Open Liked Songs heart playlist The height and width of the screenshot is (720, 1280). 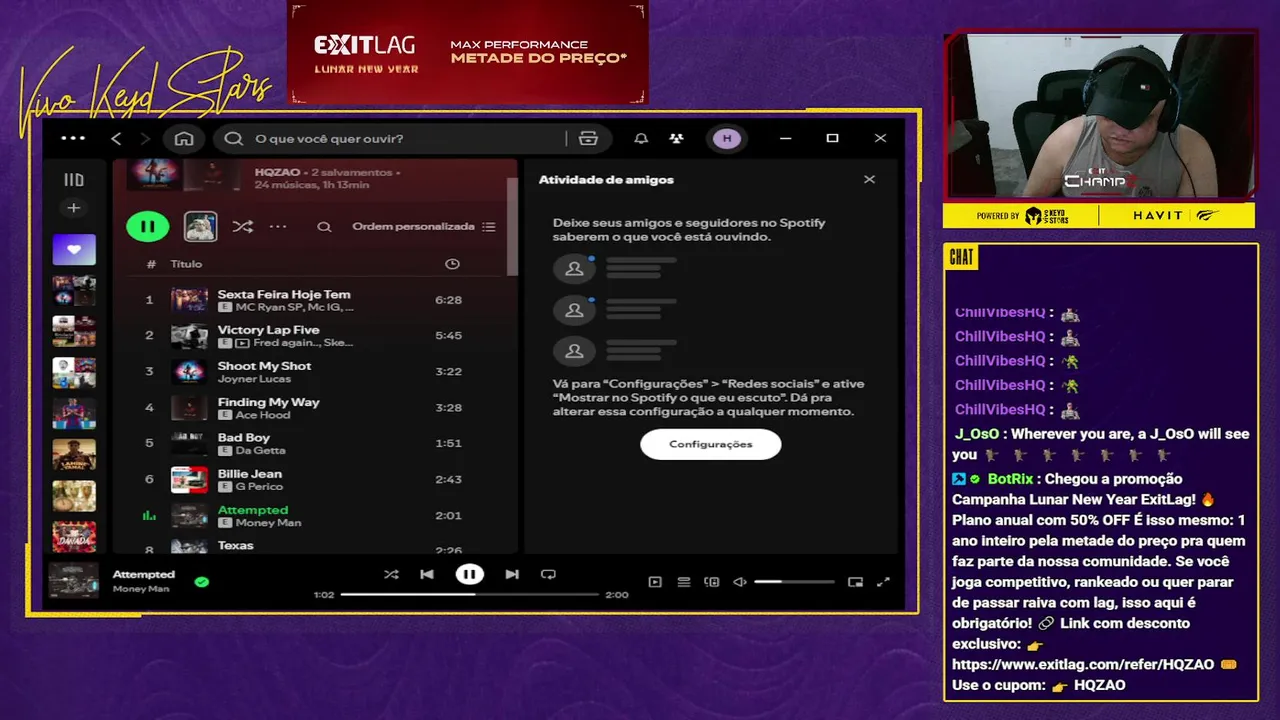click(x=74, y=249)
